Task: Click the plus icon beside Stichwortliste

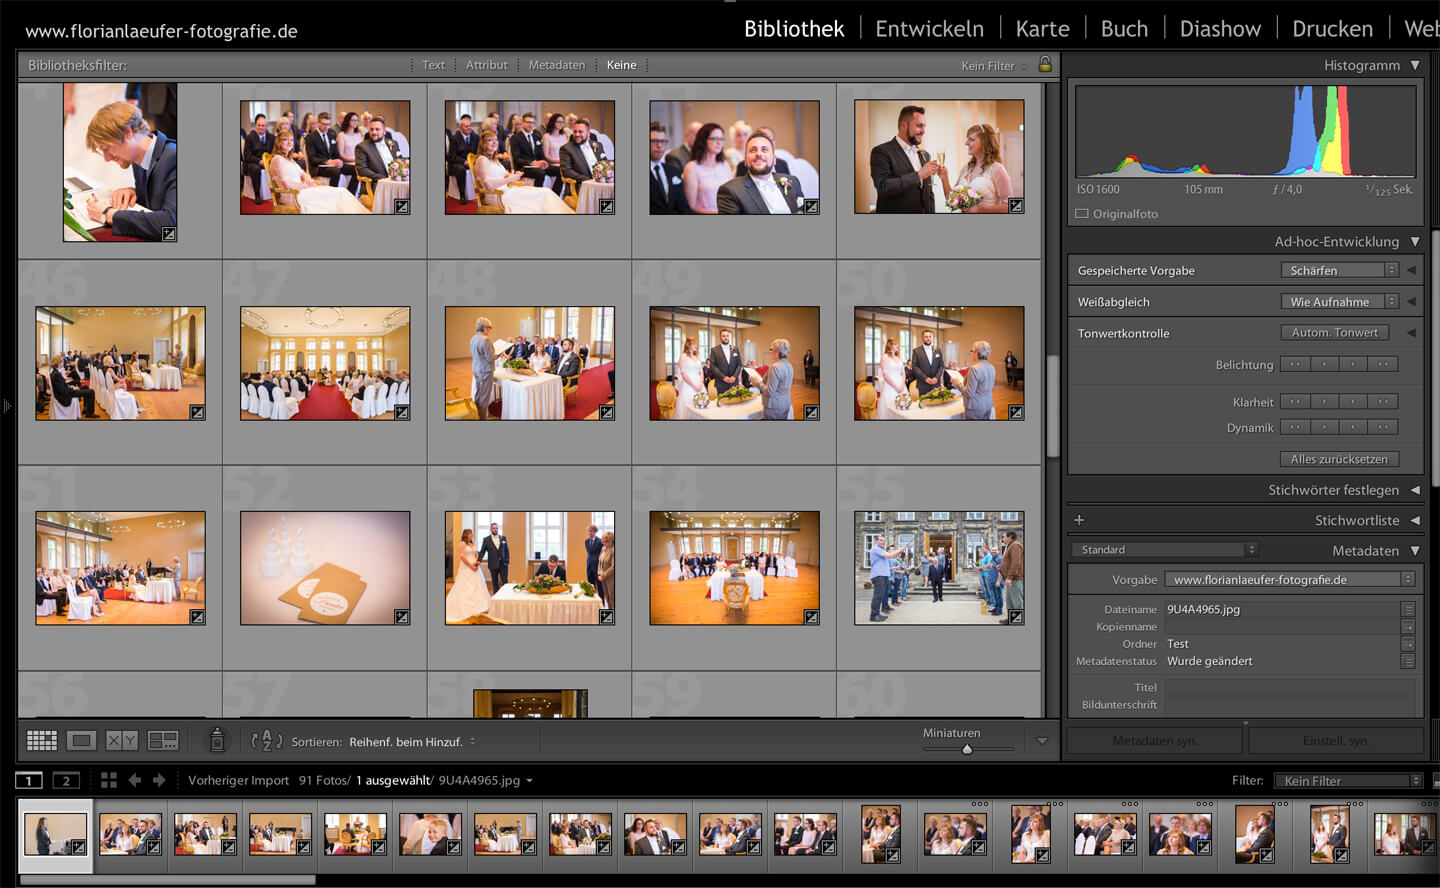Action: (1078, 520)
